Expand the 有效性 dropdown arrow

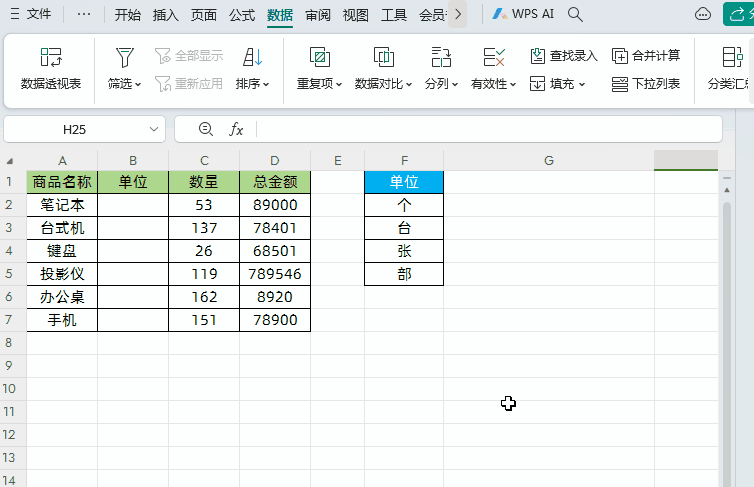point(513,85)
